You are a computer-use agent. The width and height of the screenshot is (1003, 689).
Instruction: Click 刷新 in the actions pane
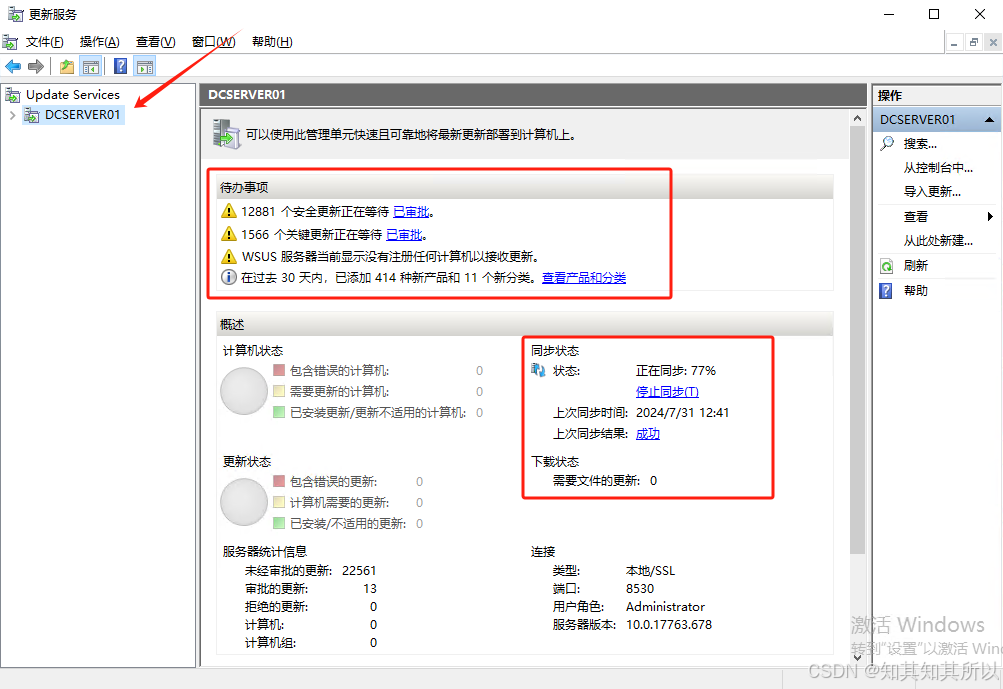tap(915, 265)
